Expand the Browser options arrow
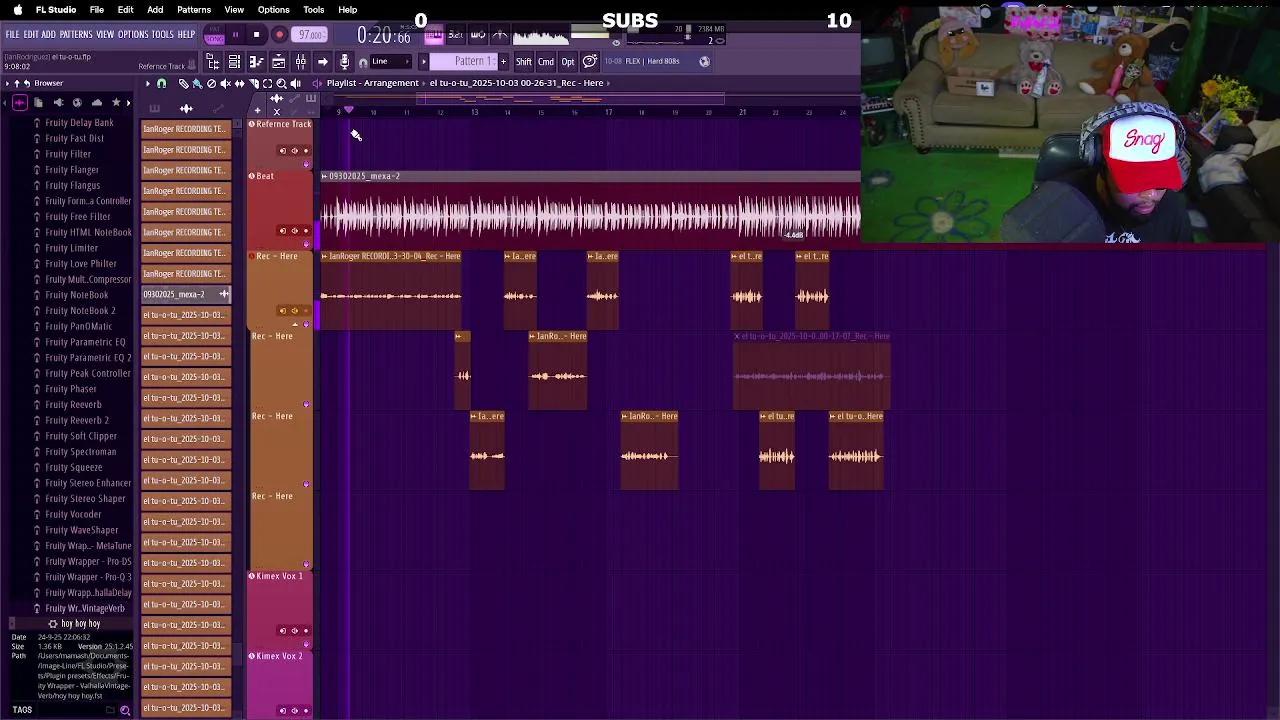1280x720 pixels. click(7, 83)
